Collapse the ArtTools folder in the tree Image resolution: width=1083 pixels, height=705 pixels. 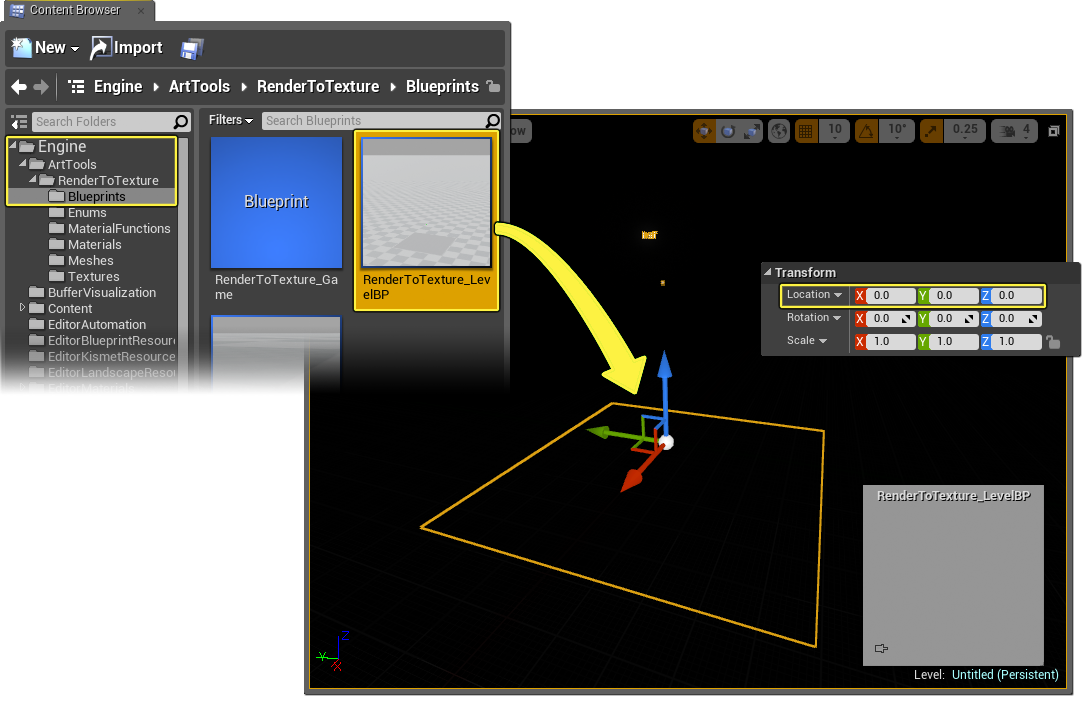[x=23, y=164]
